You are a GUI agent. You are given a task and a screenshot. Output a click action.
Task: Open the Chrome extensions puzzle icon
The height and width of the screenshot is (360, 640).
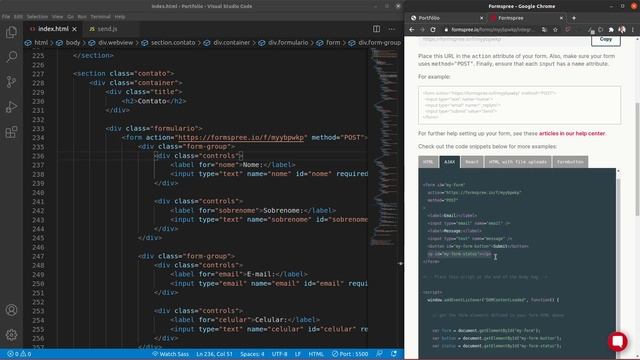[x=611, y=30]
